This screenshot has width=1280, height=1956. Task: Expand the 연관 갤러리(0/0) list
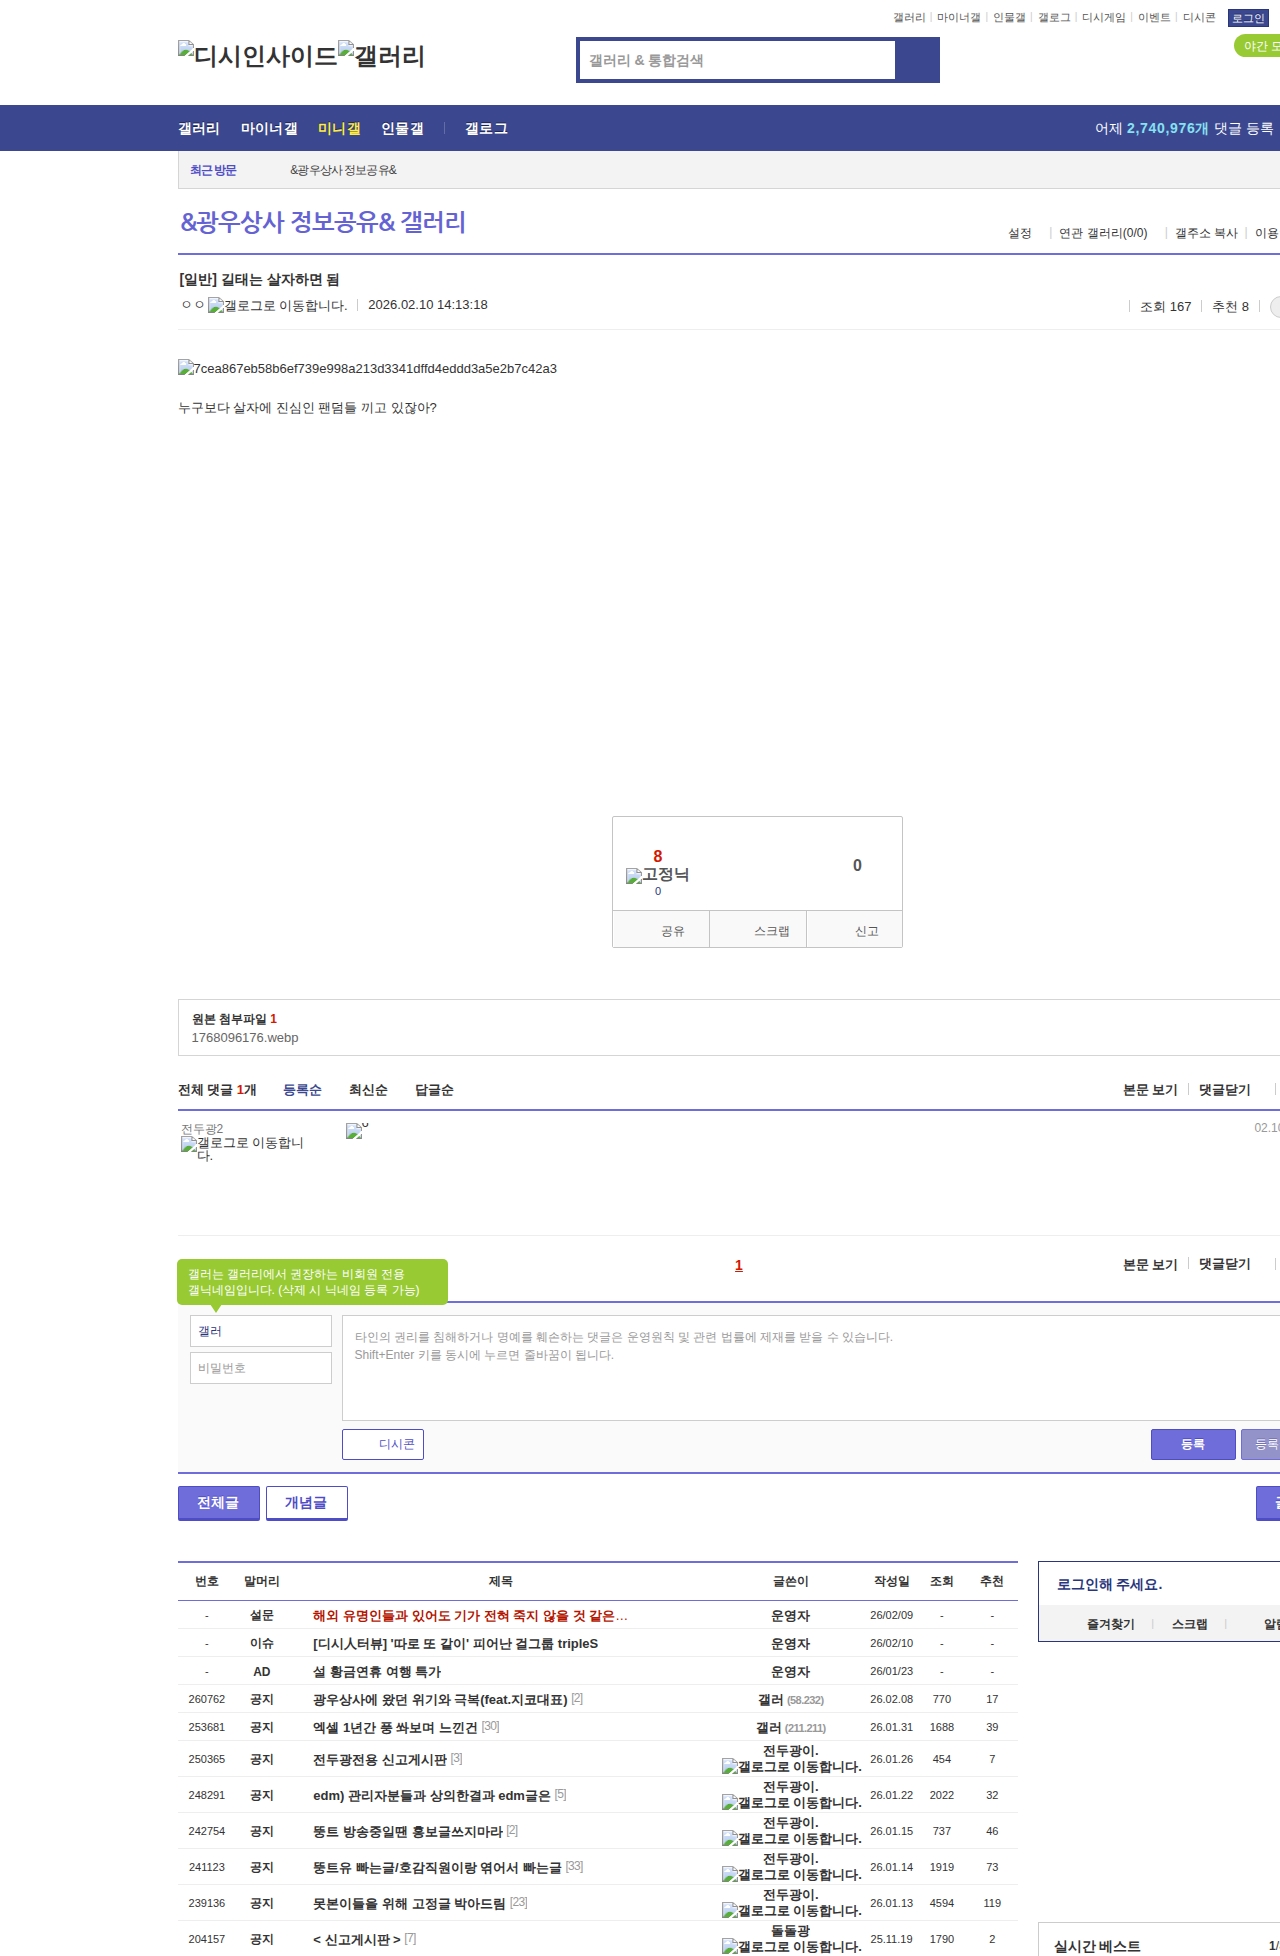point(1103,233)
